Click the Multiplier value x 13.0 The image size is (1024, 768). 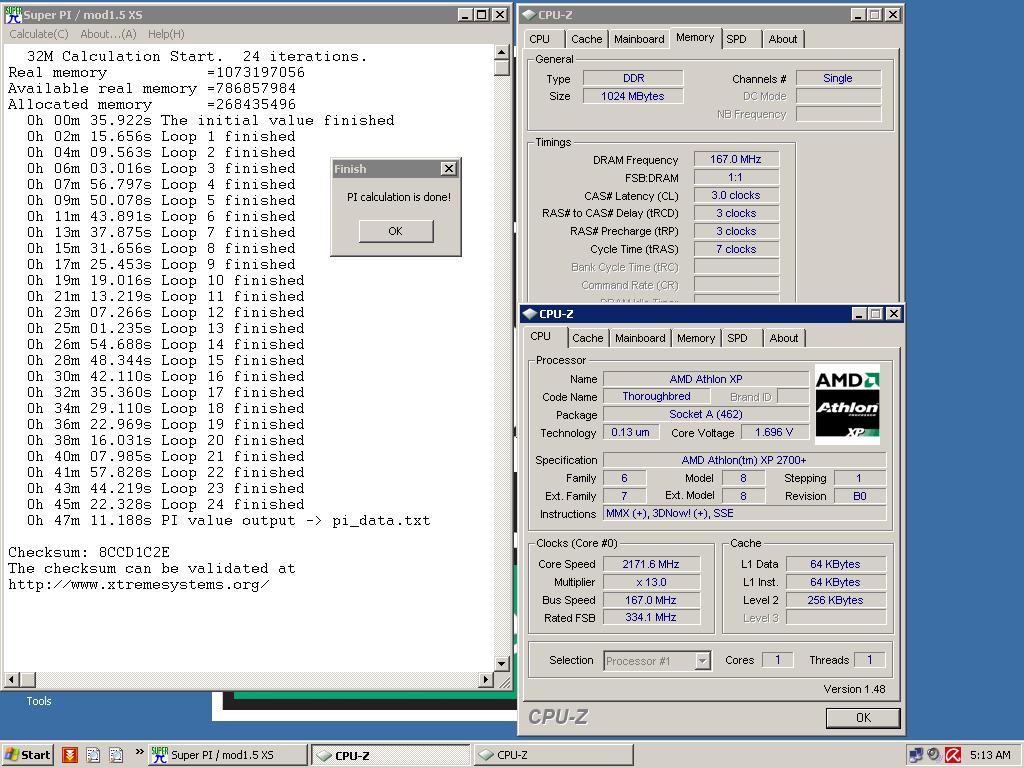(650, 582)
